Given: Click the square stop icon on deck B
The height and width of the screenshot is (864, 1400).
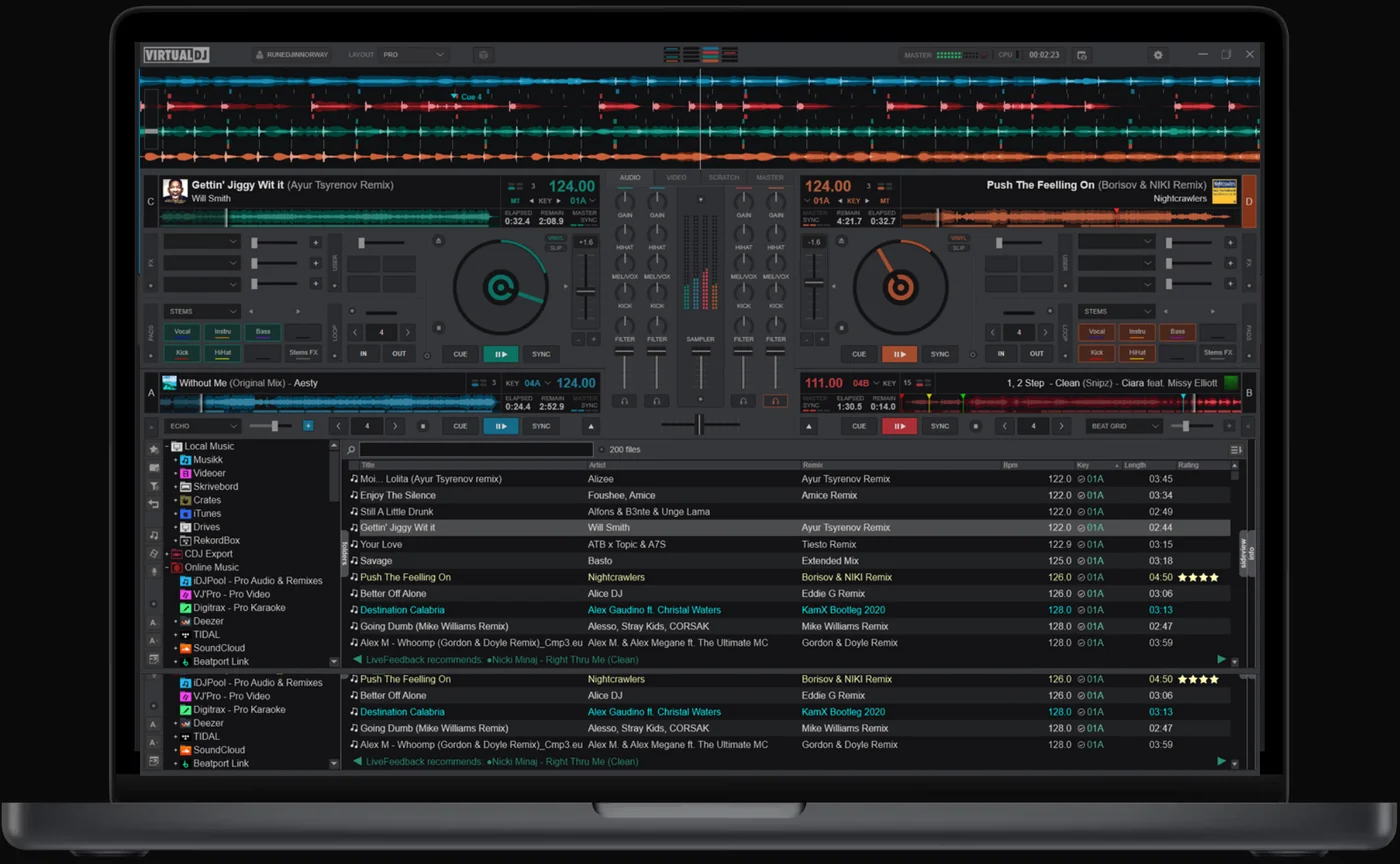Looking at the screenshot, I should 976,426.
